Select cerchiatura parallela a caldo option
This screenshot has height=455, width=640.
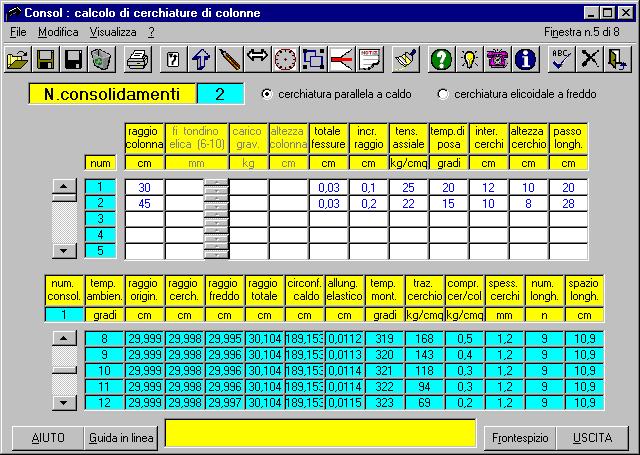(267, 94)
